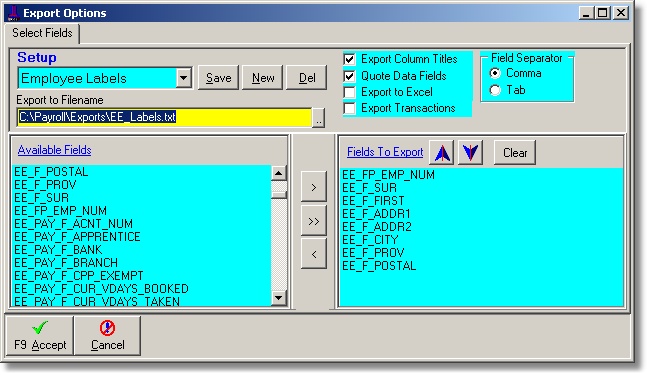Browse for export filename with .. button
The width and height of the screenshot is (647, 375).
coord(318,118)
